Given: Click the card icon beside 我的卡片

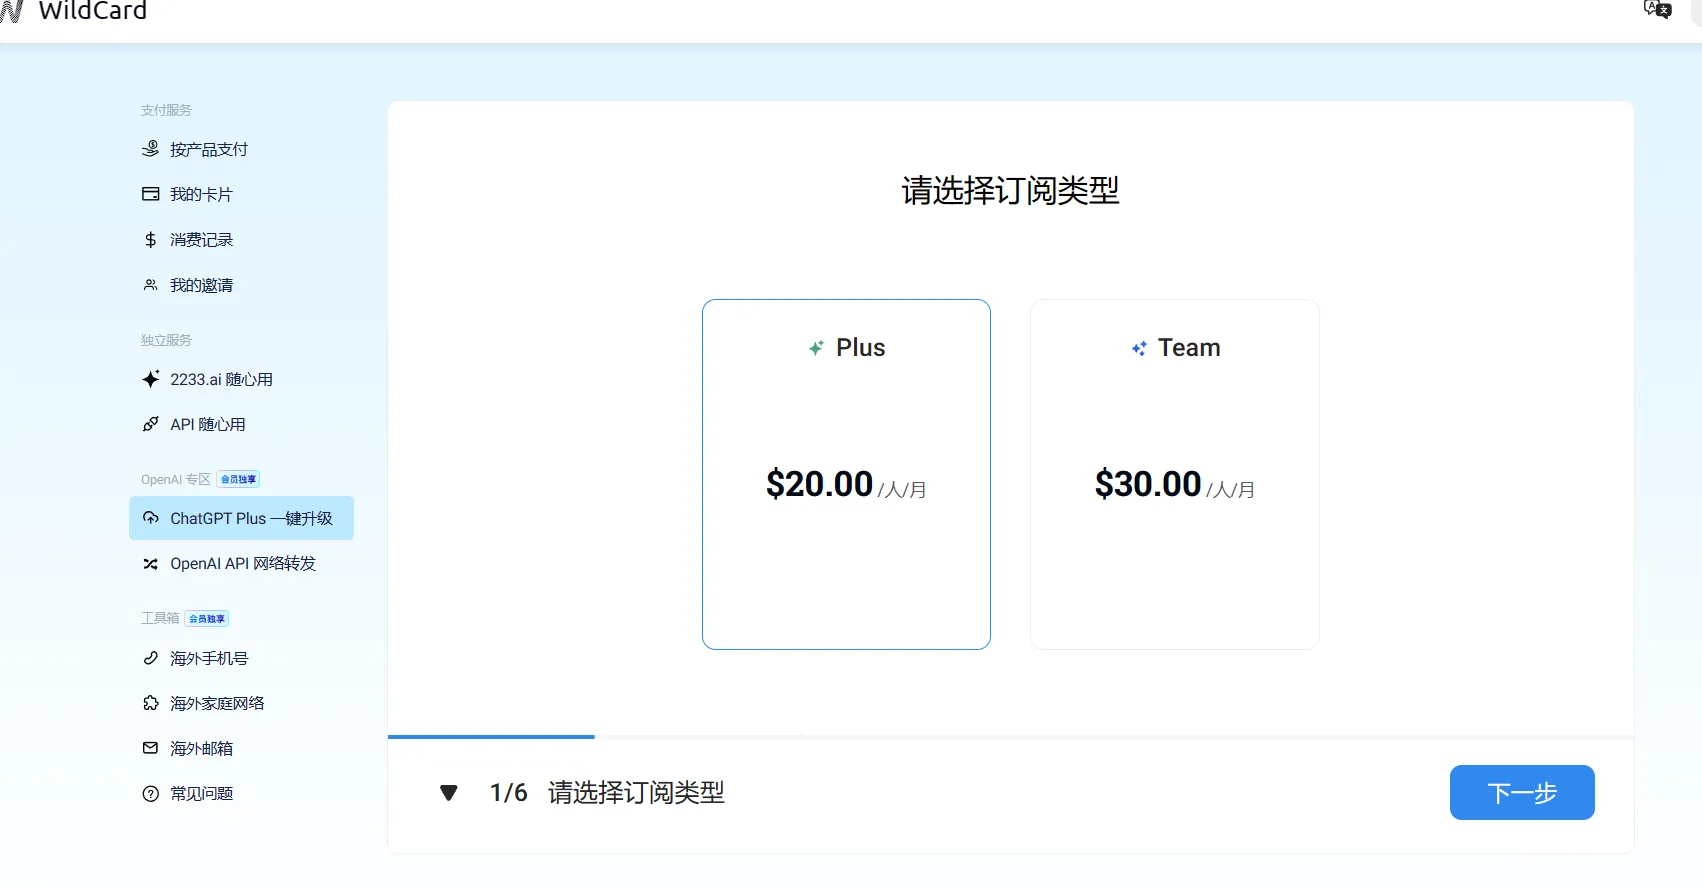Looking at the screenshot, I should coord(150,194).
